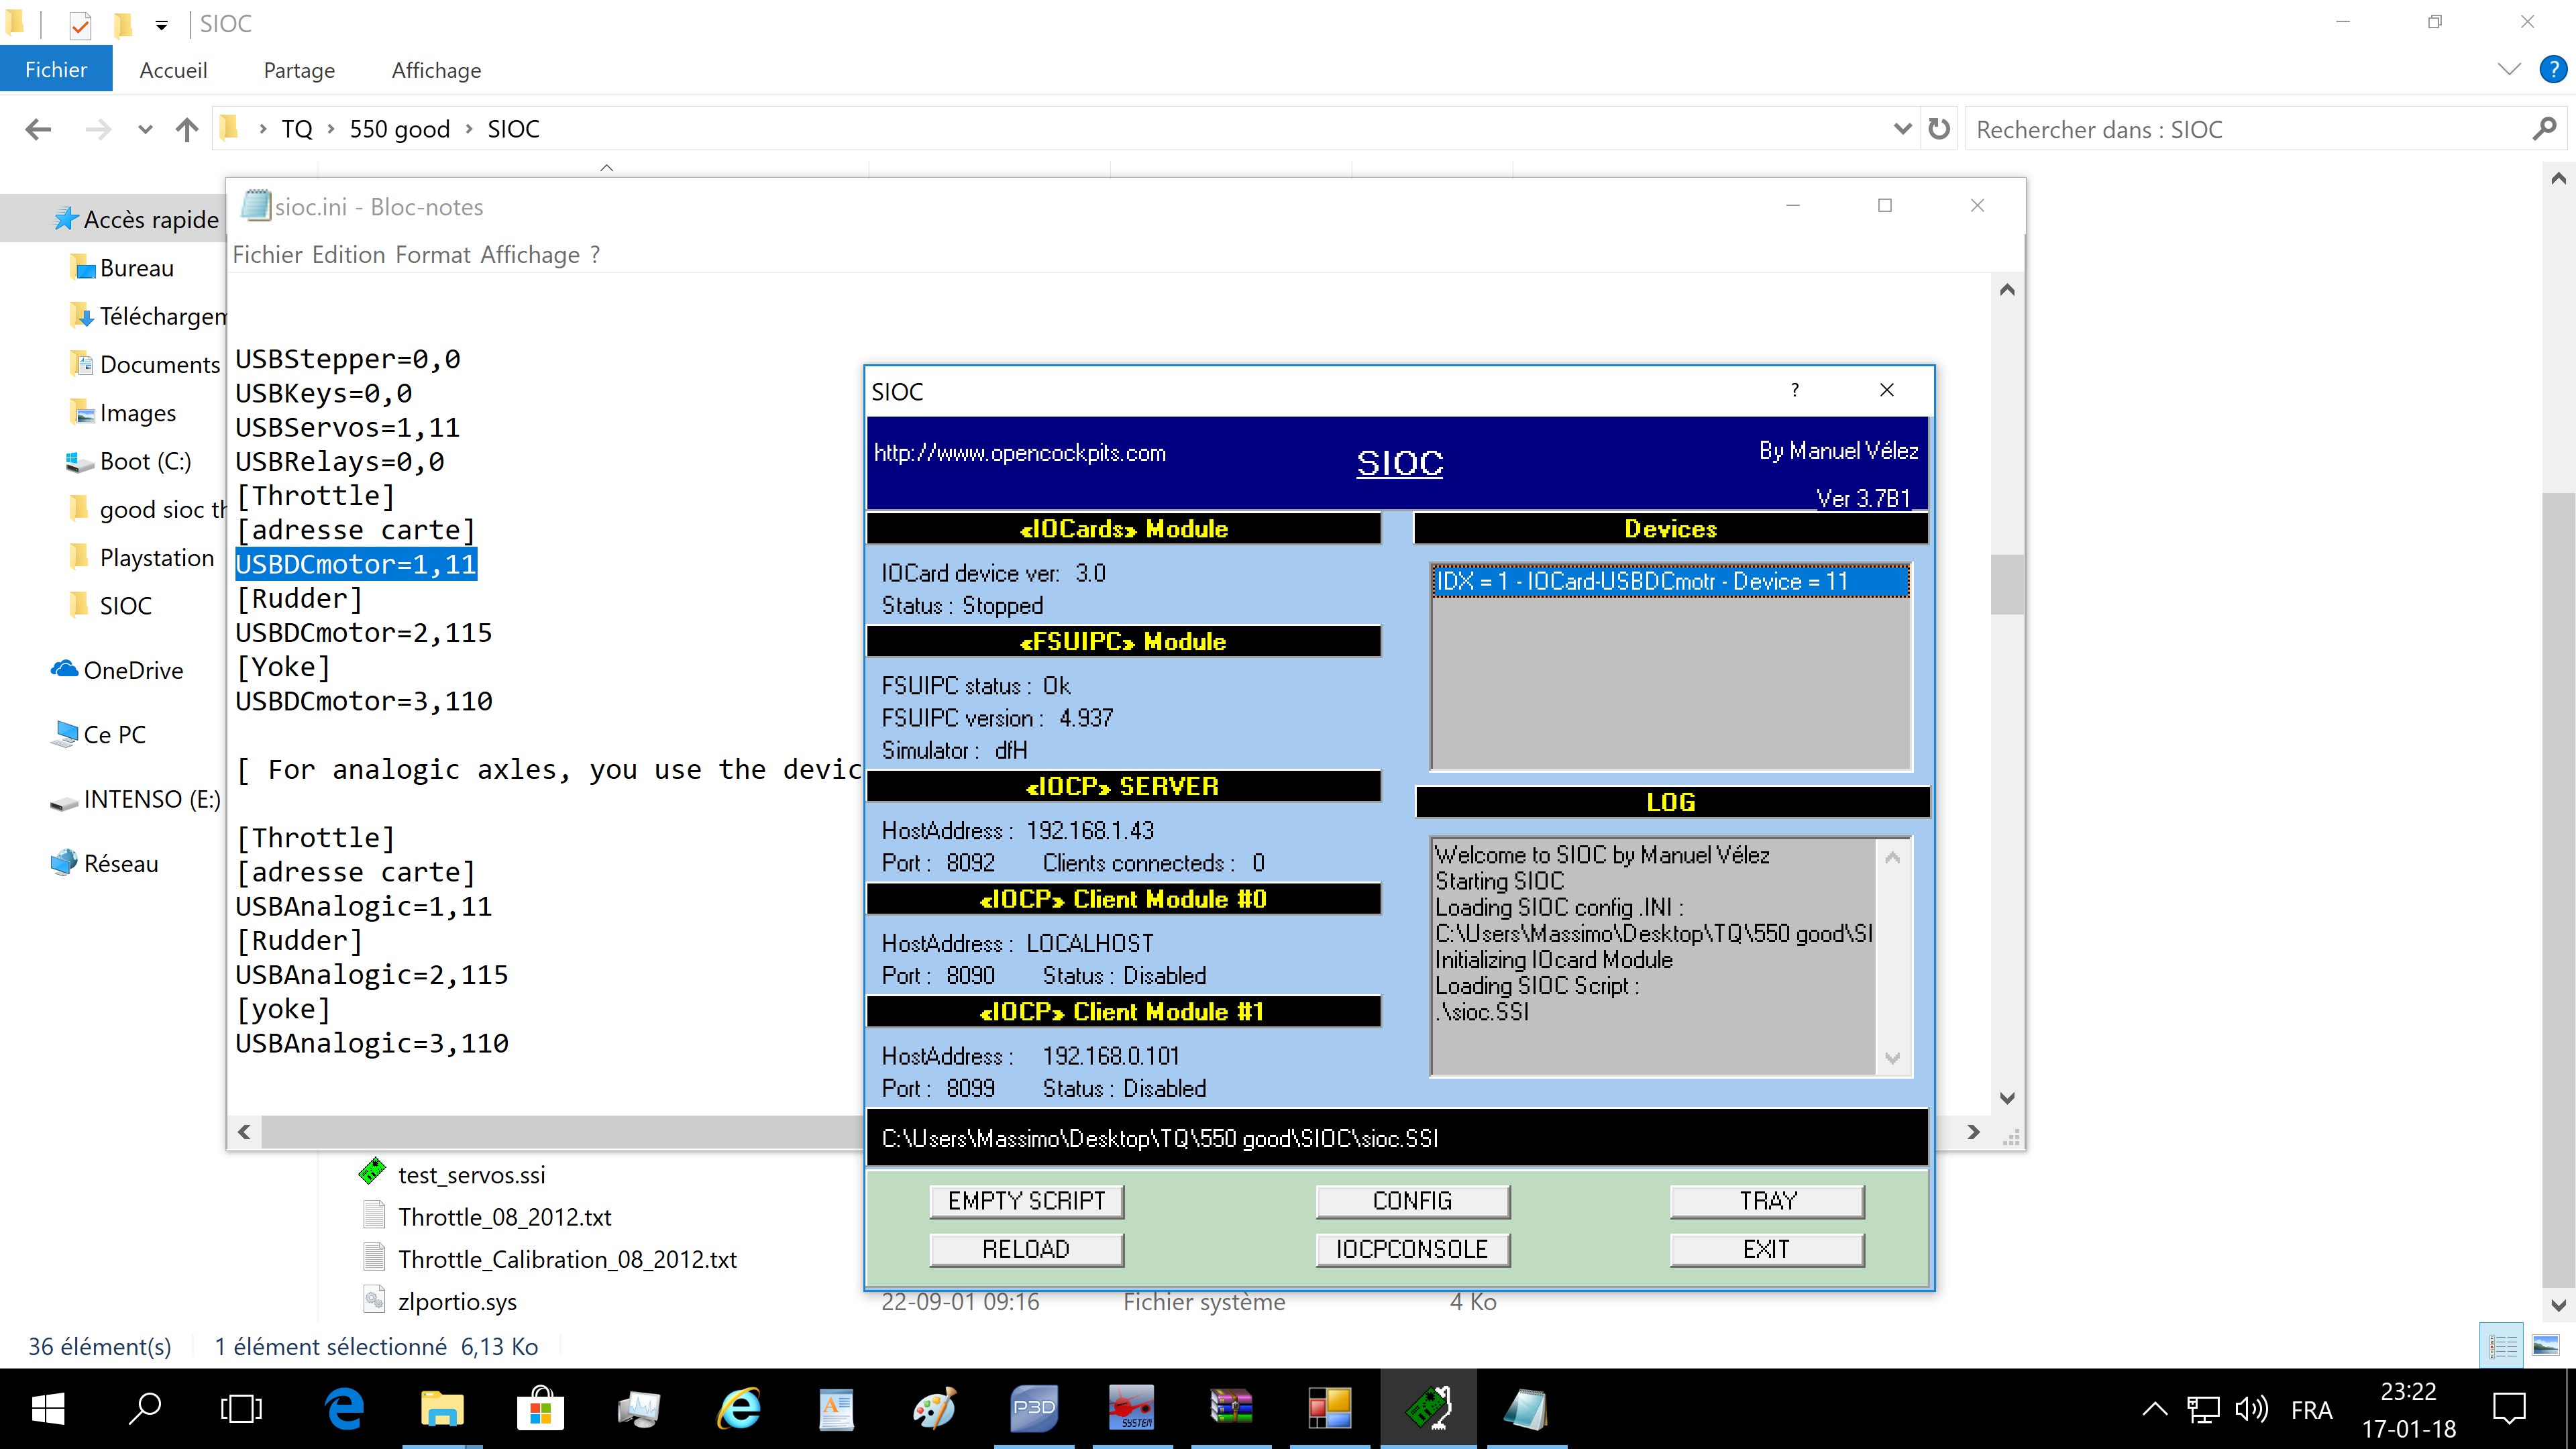Click the SIOC green chip taskbar icon

1428,1408
